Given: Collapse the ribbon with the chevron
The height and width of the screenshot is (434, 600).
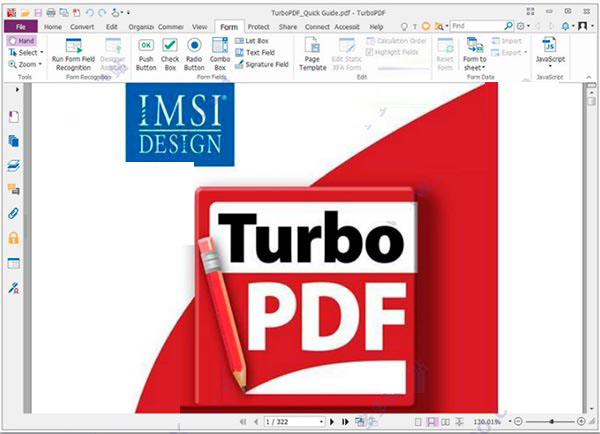Looking at the screenshot, I should pos(589,77).
